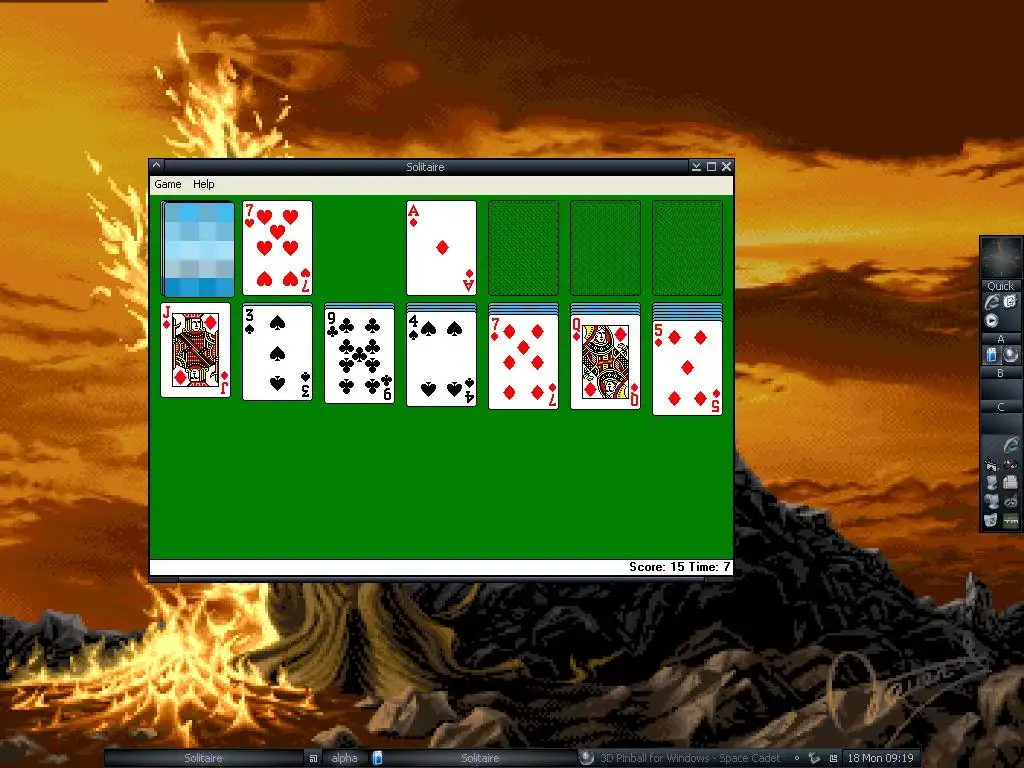Screen dimensions: 1024x768
Task: Open lower Internet Explorer icon in sidebar
Action: click(1010, 445)
